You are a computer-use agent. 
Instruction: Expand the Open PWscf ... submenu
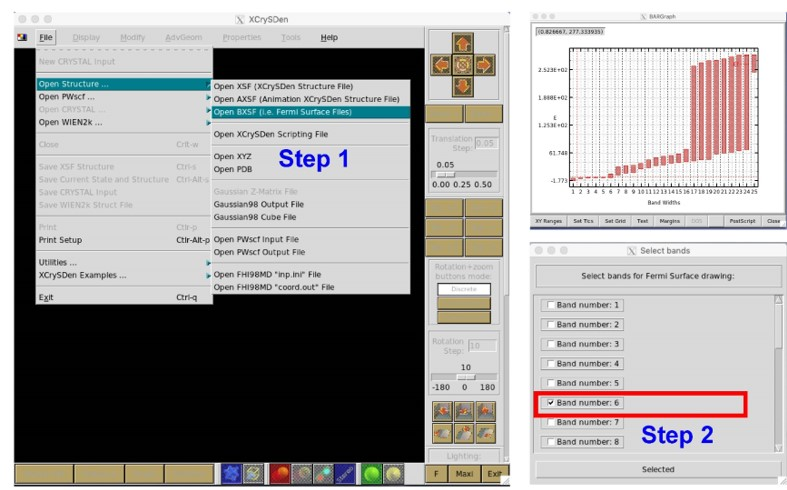[124, 97]
